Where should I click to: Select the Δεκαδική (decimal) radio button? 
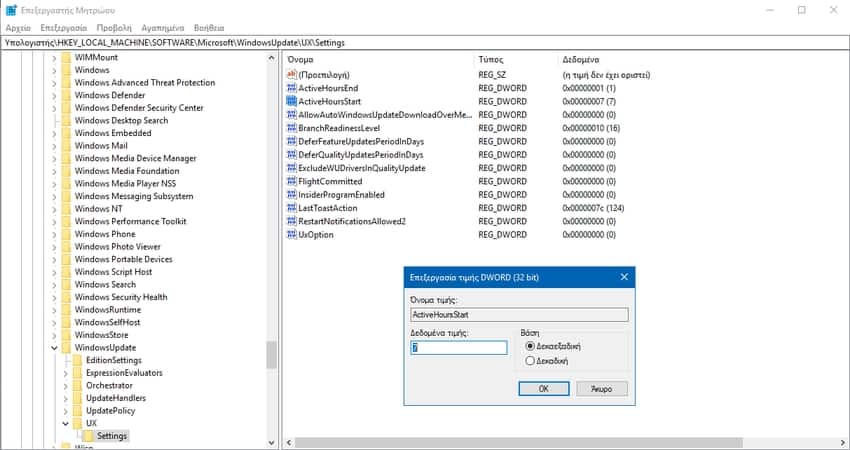coord(530,361)
